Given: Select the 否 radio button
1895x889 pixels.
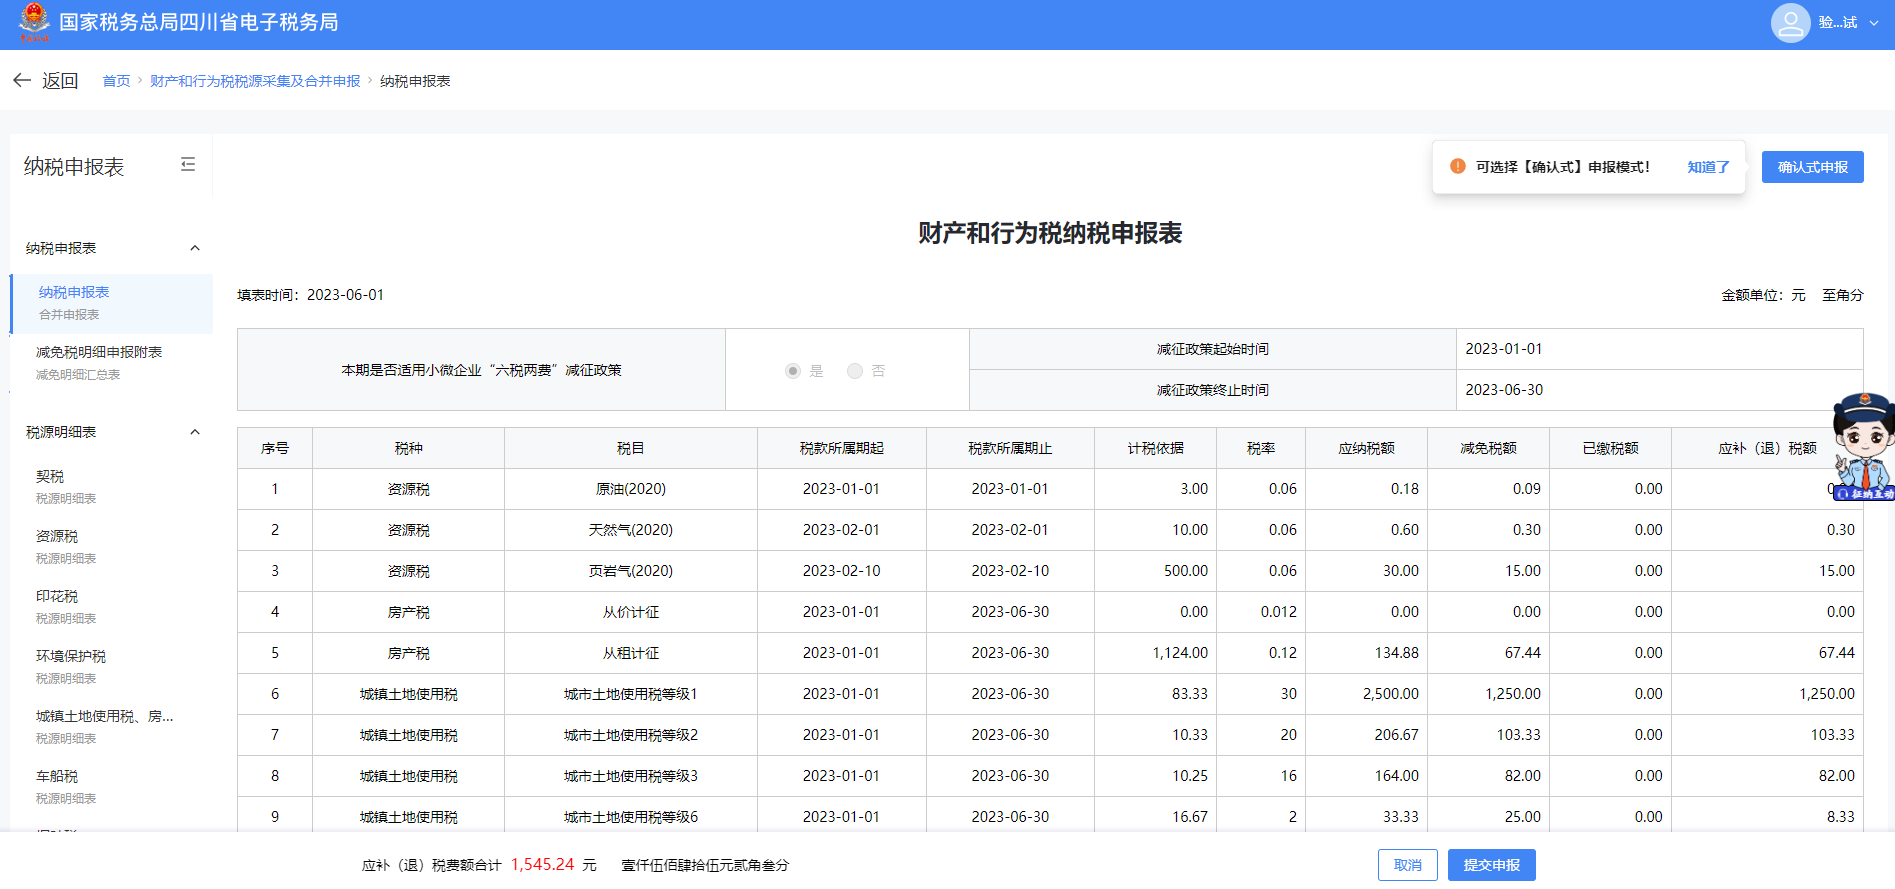Looking at the screenshot, I should coord(855,371).
